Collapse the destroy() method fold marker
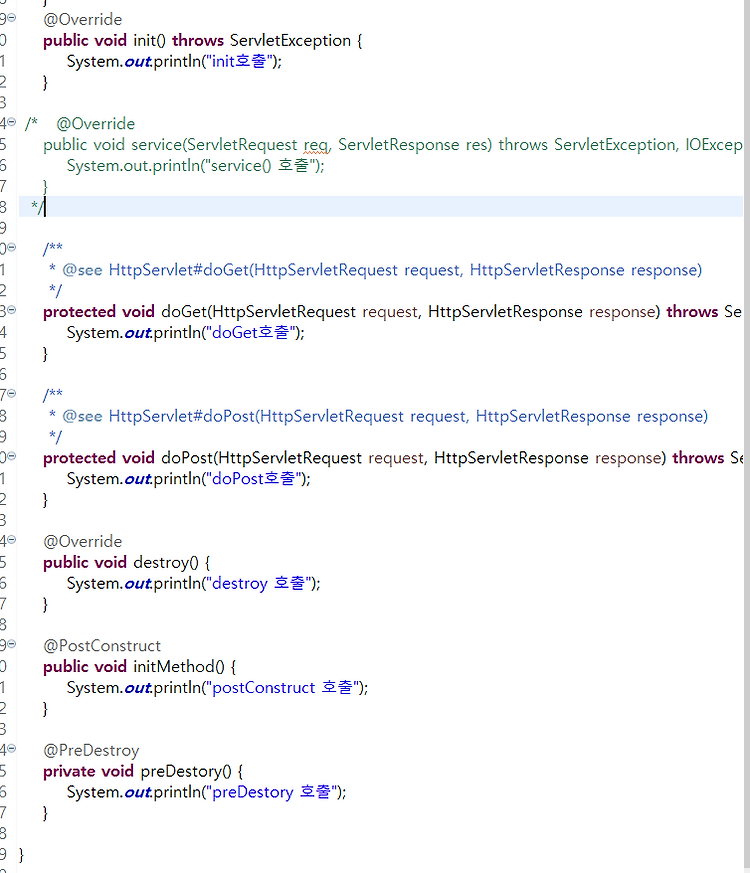750x873 pixels. pos(12,540)
